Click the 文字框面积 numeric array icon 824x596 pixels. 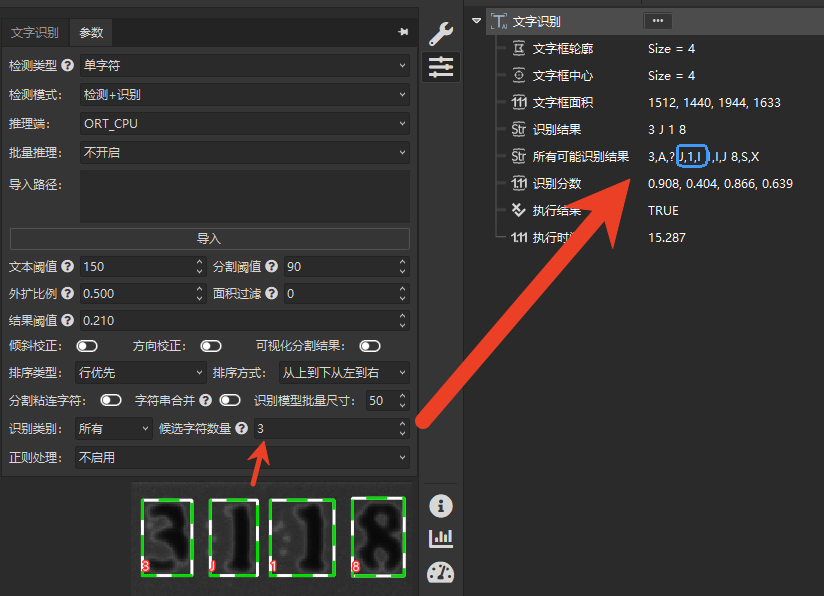[x=519, y=102]
